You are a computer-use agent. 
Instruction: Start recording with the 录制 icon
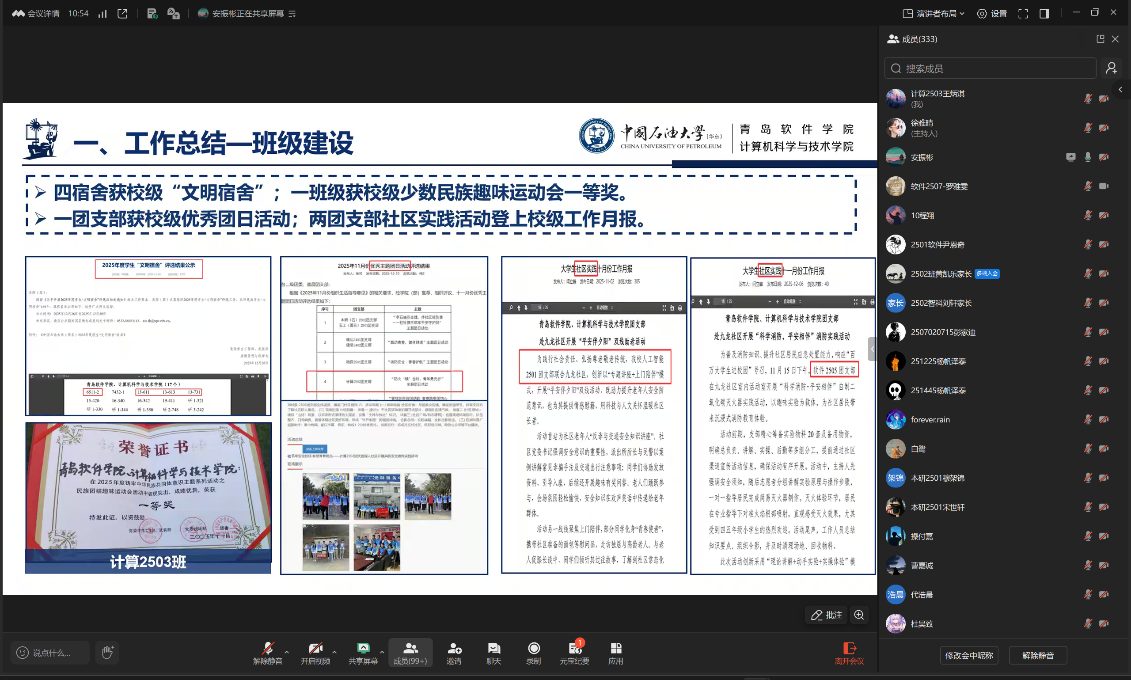point(534,648)
